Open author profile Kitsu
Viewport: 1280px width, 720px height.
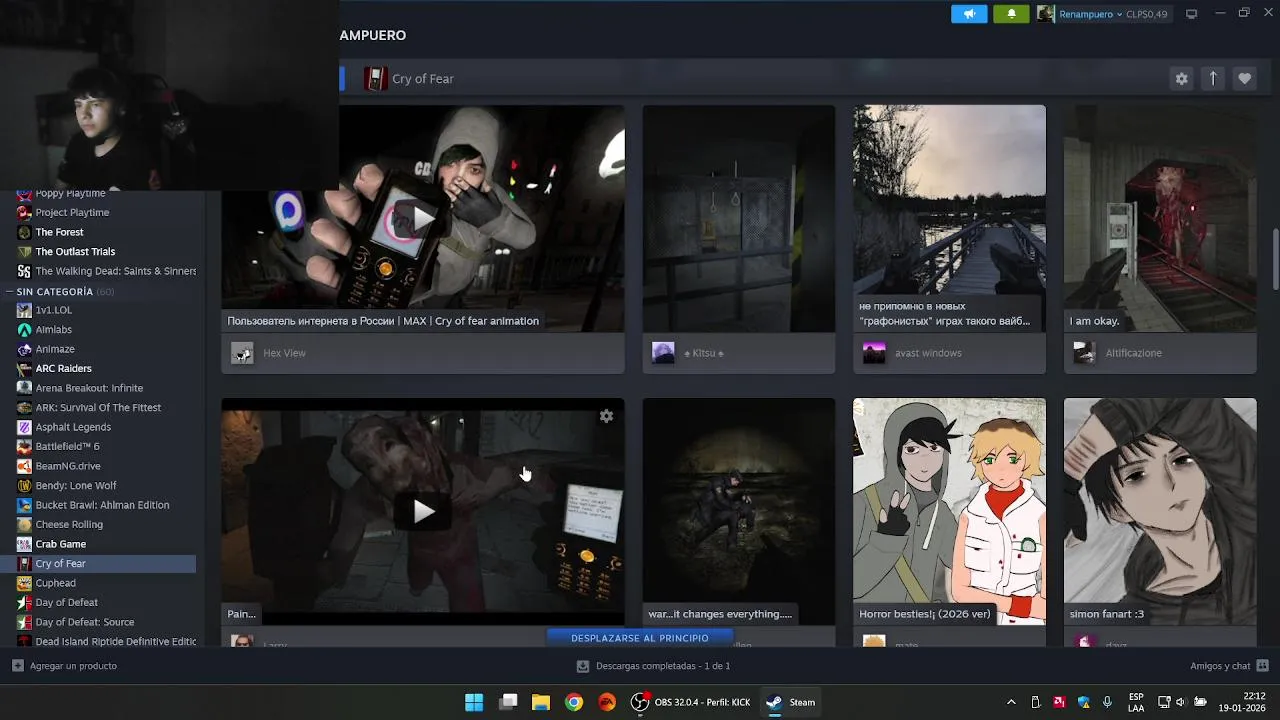[703, 353]
